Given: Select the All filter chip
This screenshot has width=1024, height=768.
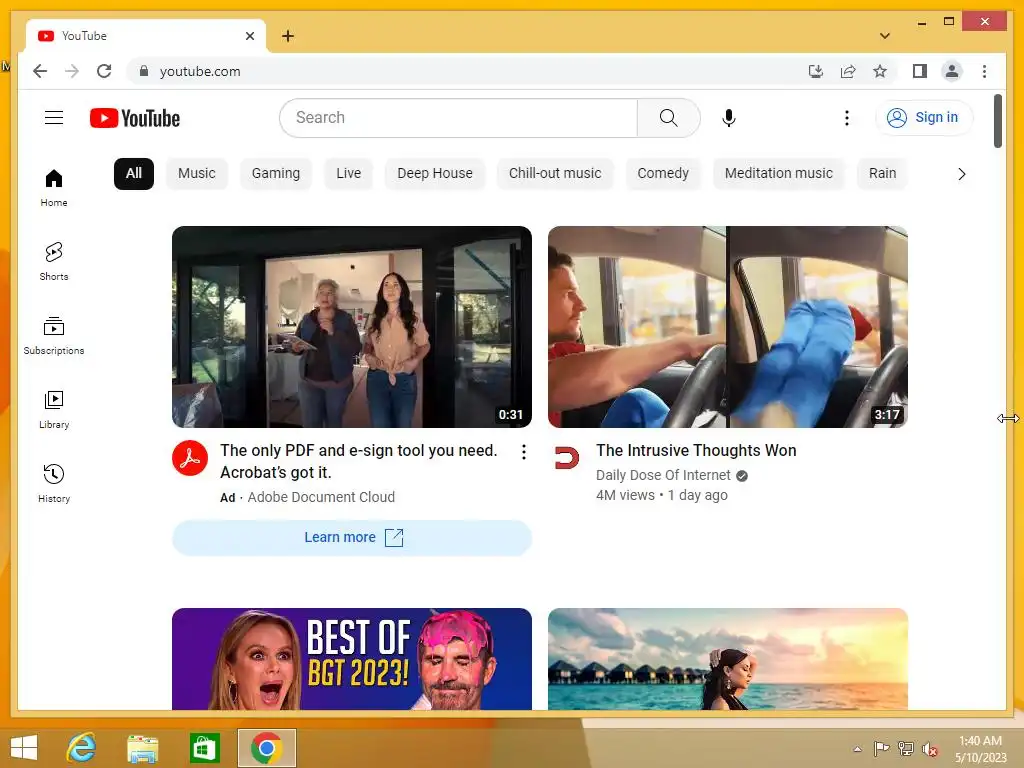Looking at the screenshot, I should pos(133,174).
